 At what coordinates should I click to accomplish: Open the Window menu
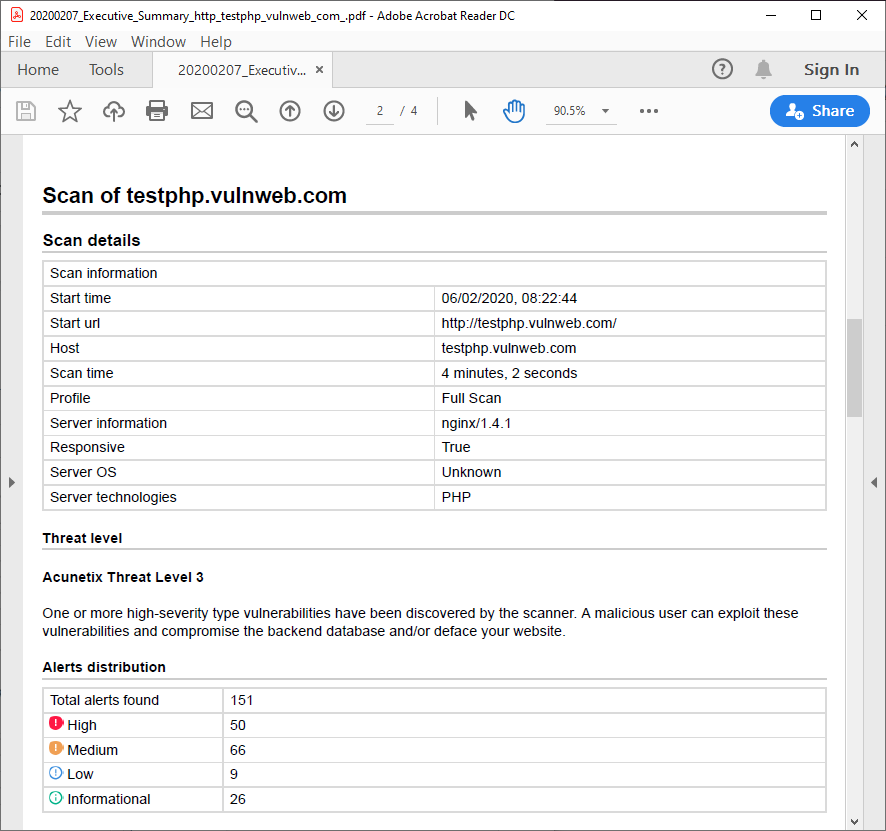(x=158, y=42)
